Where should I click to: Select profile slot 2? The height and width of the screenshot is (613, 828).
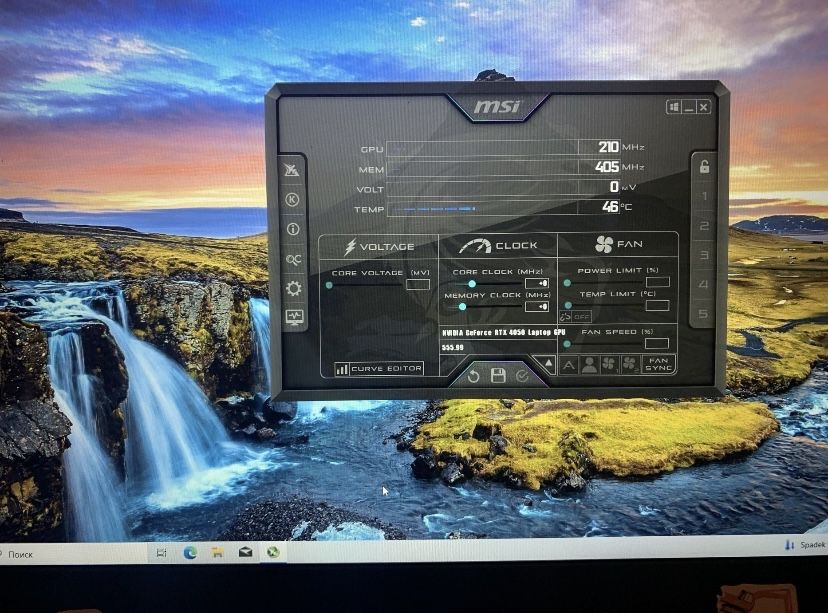704,226
